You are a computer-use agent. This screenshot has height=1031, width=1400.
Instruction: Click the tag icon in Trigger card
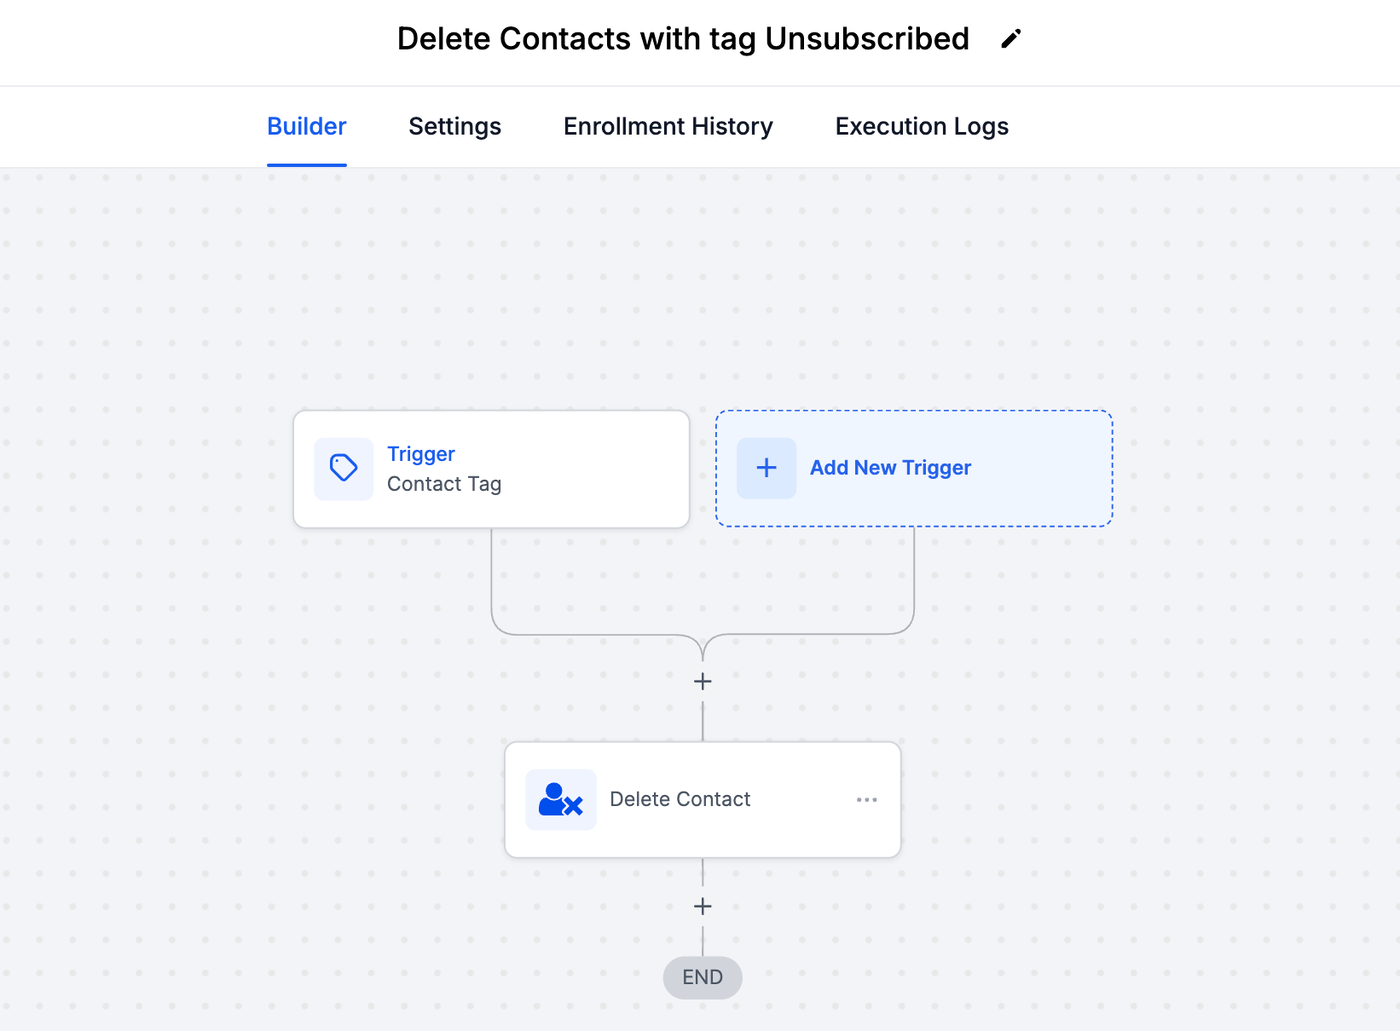(343, 468)
